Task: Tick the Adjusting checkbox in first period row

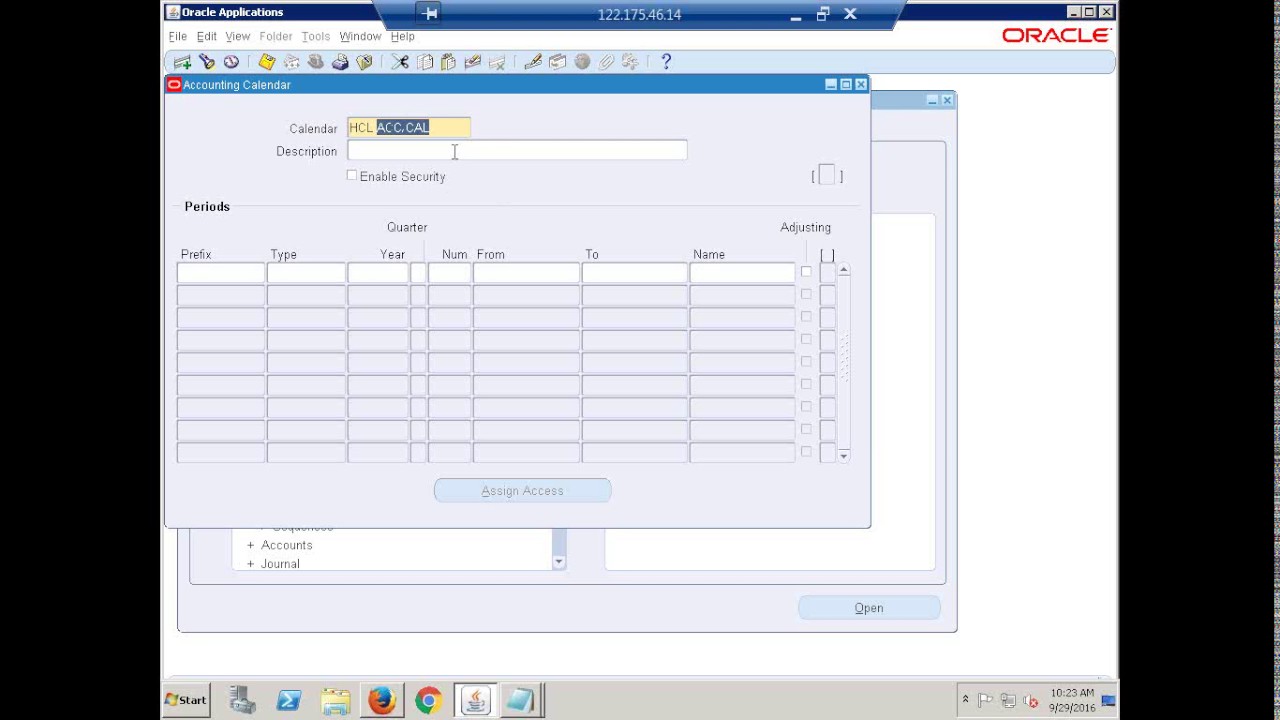Action: point(806,272)
